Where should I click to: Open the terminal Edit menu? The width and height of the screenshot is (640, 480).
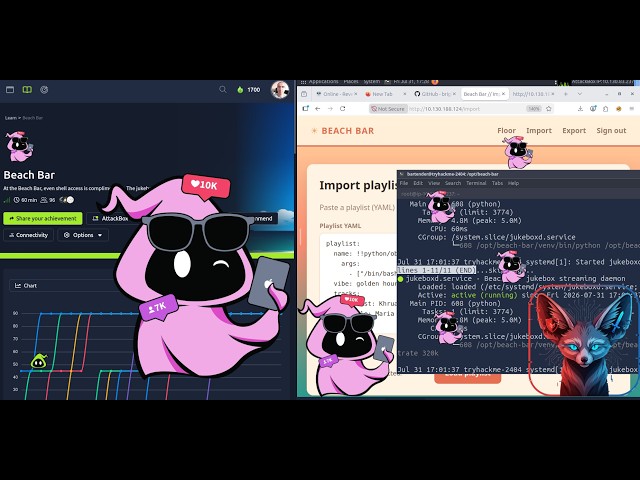tap(418, 183)
